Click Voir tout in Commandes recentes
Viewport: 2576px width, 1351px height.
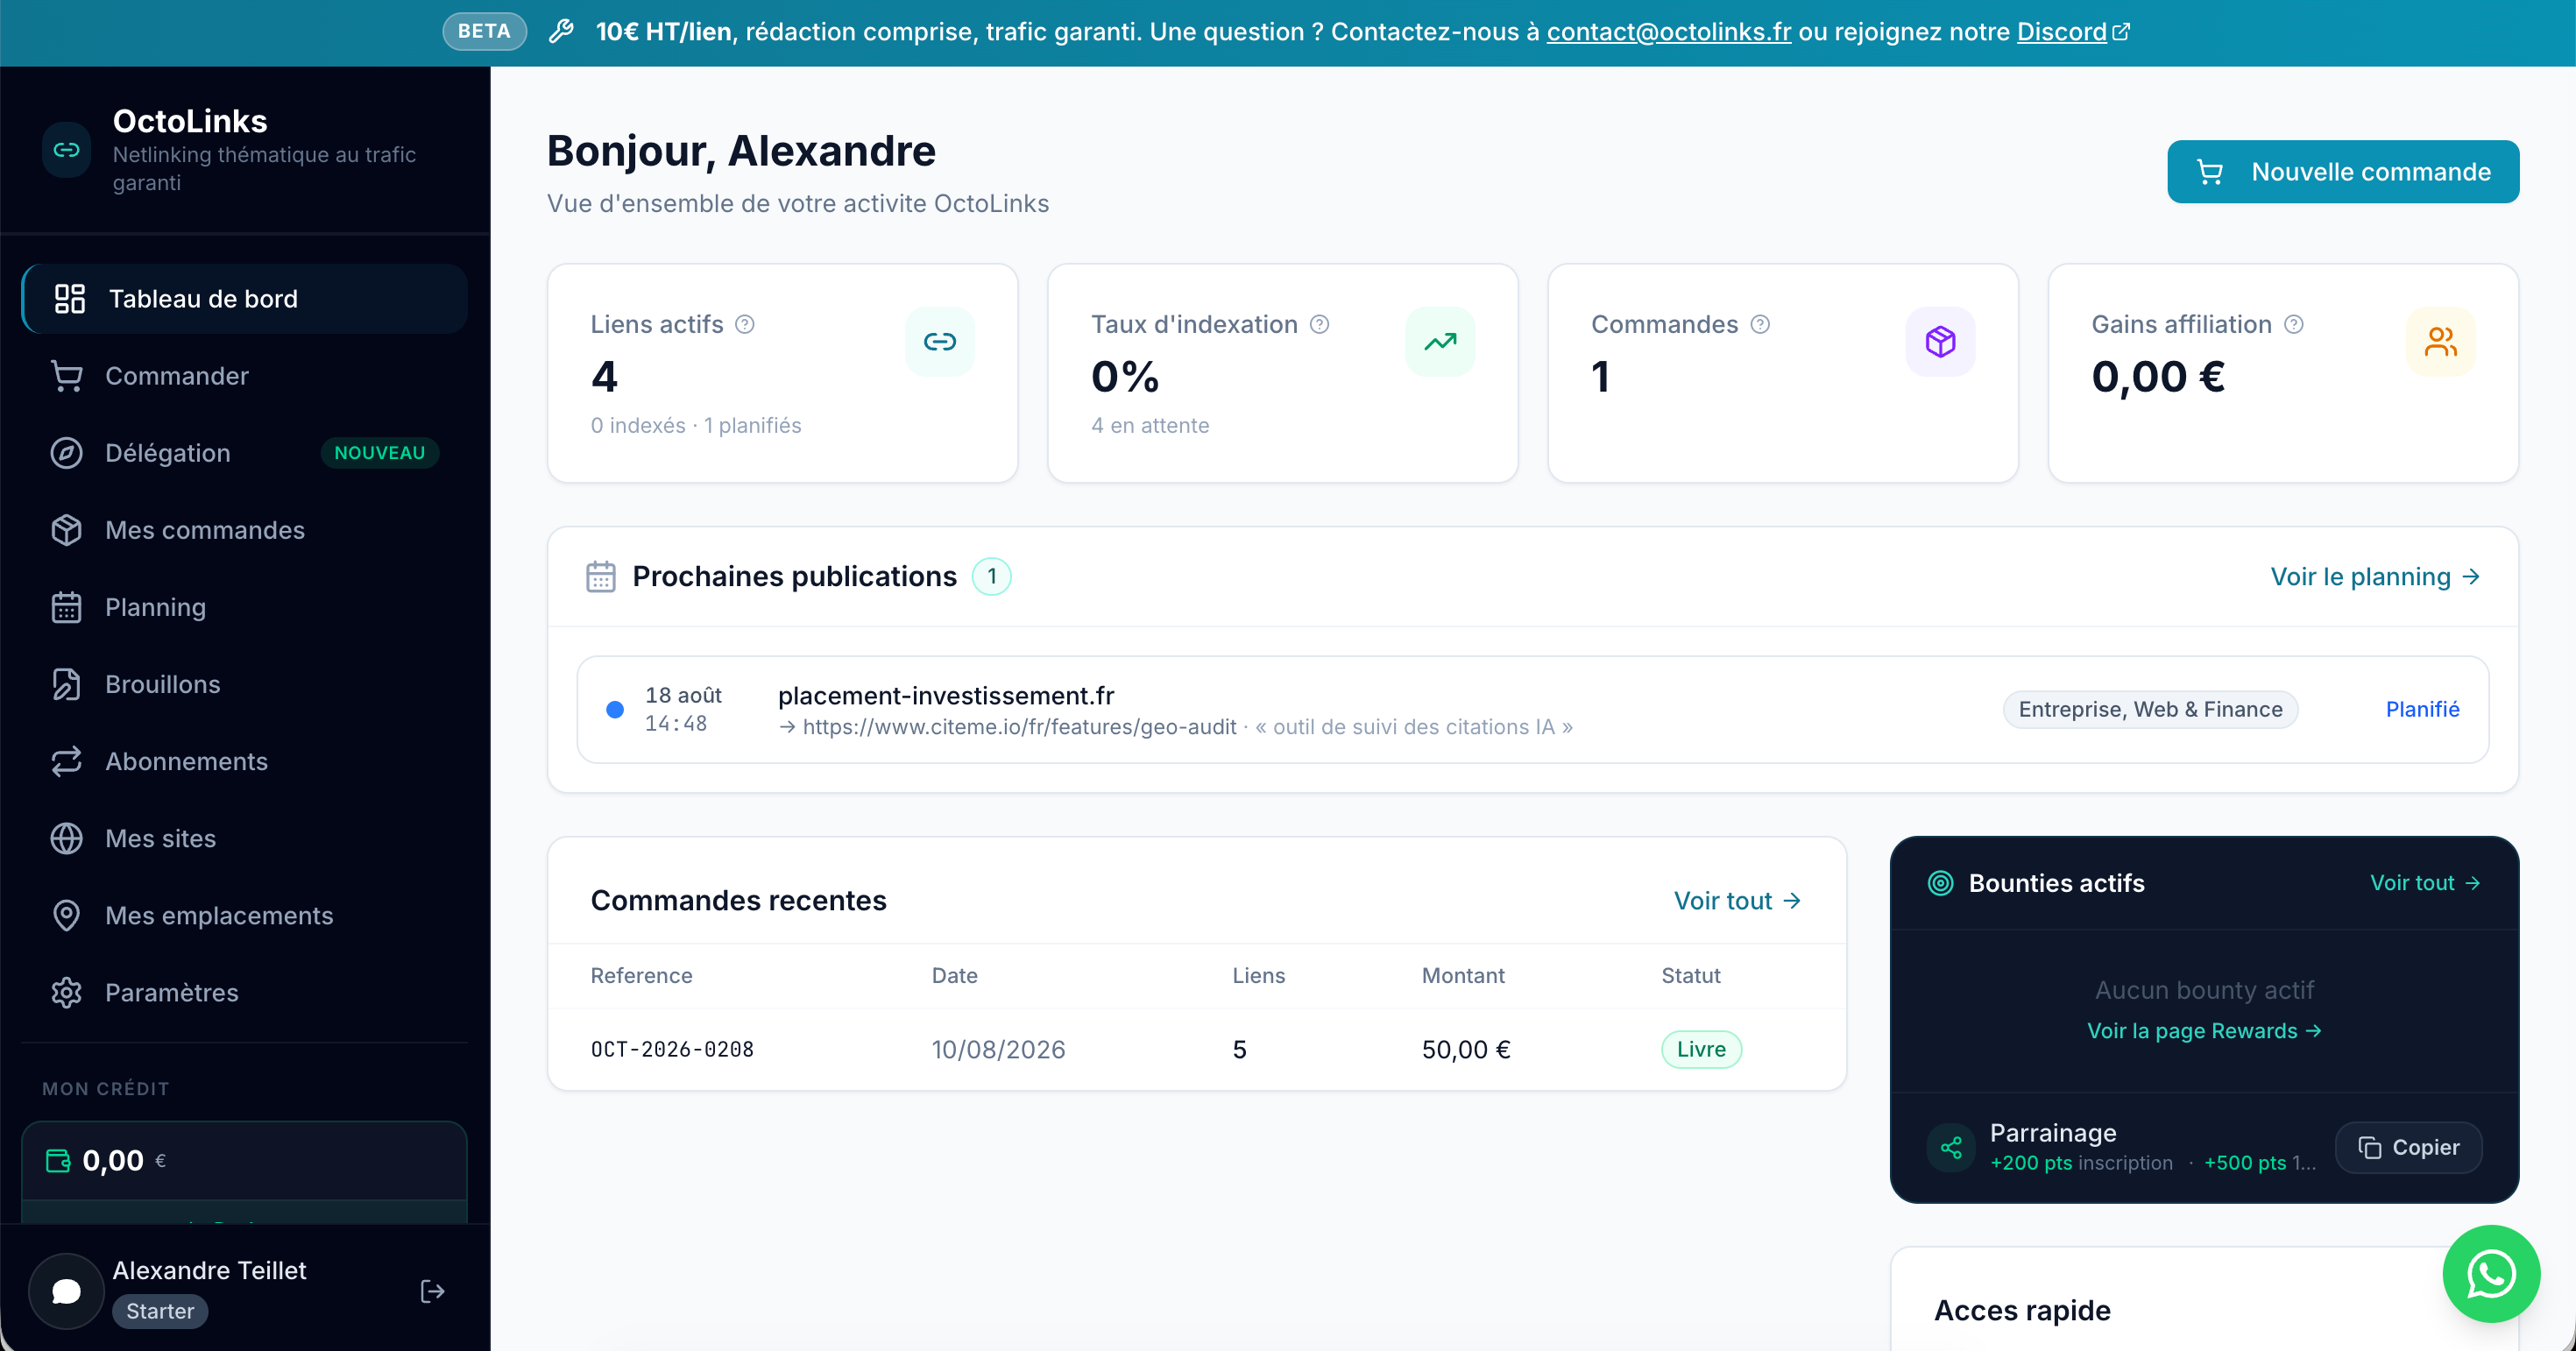1737,901
